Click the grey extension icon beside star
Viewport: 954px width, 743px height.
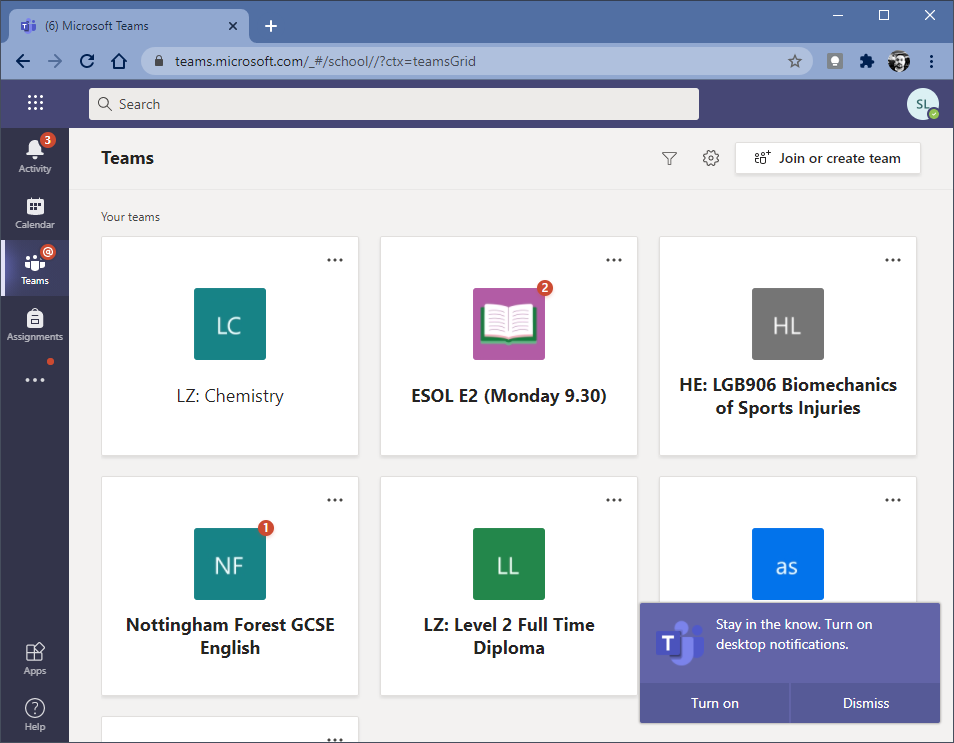click(x=835, y=61)
